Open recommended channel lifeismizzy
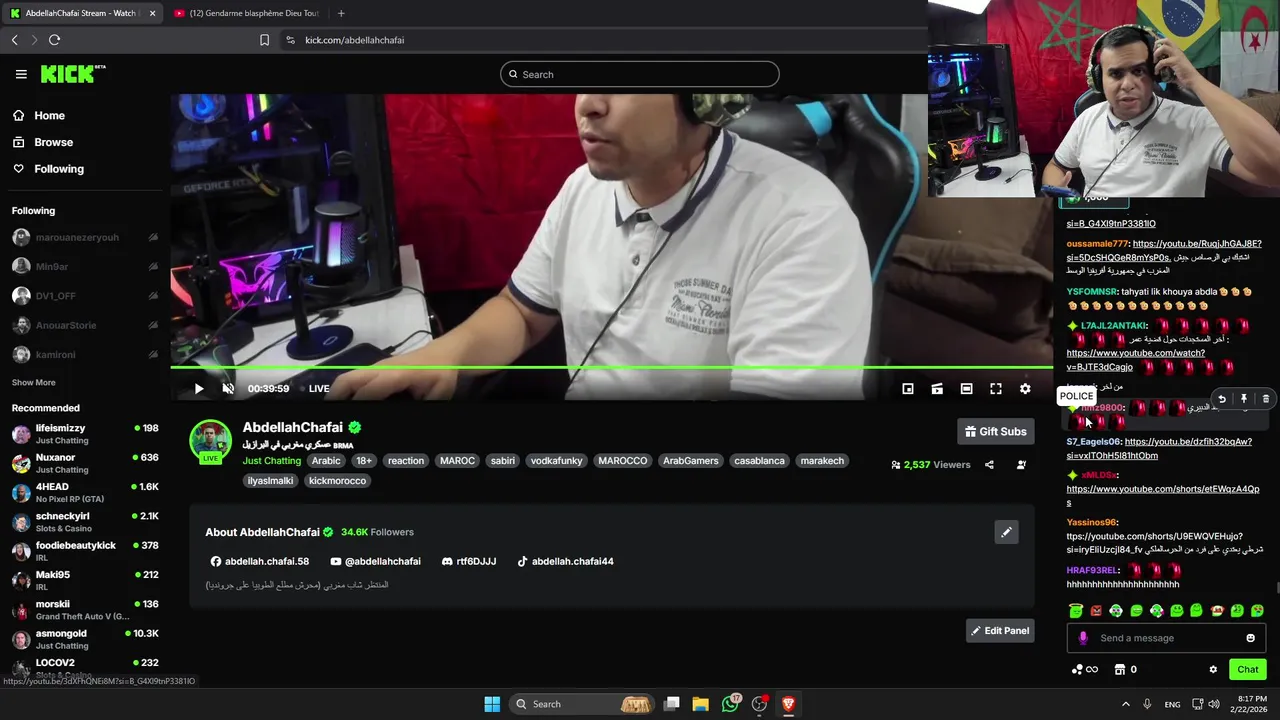 point(85,434)
